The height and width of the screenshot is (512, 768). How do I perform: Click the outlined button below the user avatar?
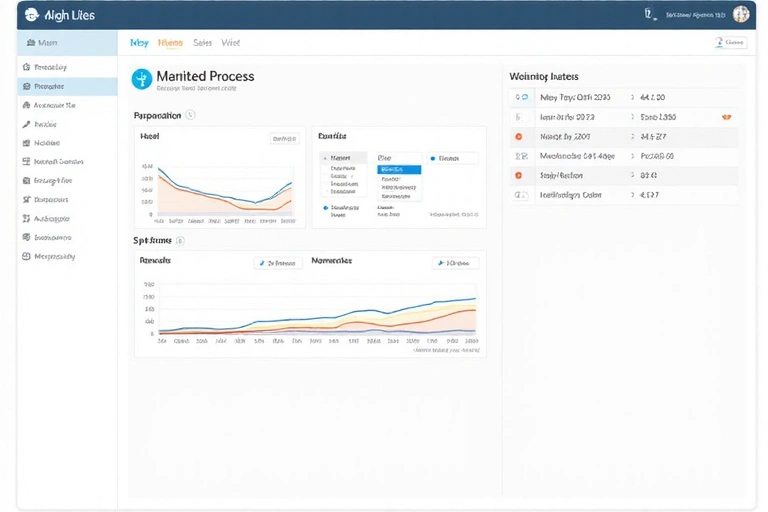pos(731,43)
